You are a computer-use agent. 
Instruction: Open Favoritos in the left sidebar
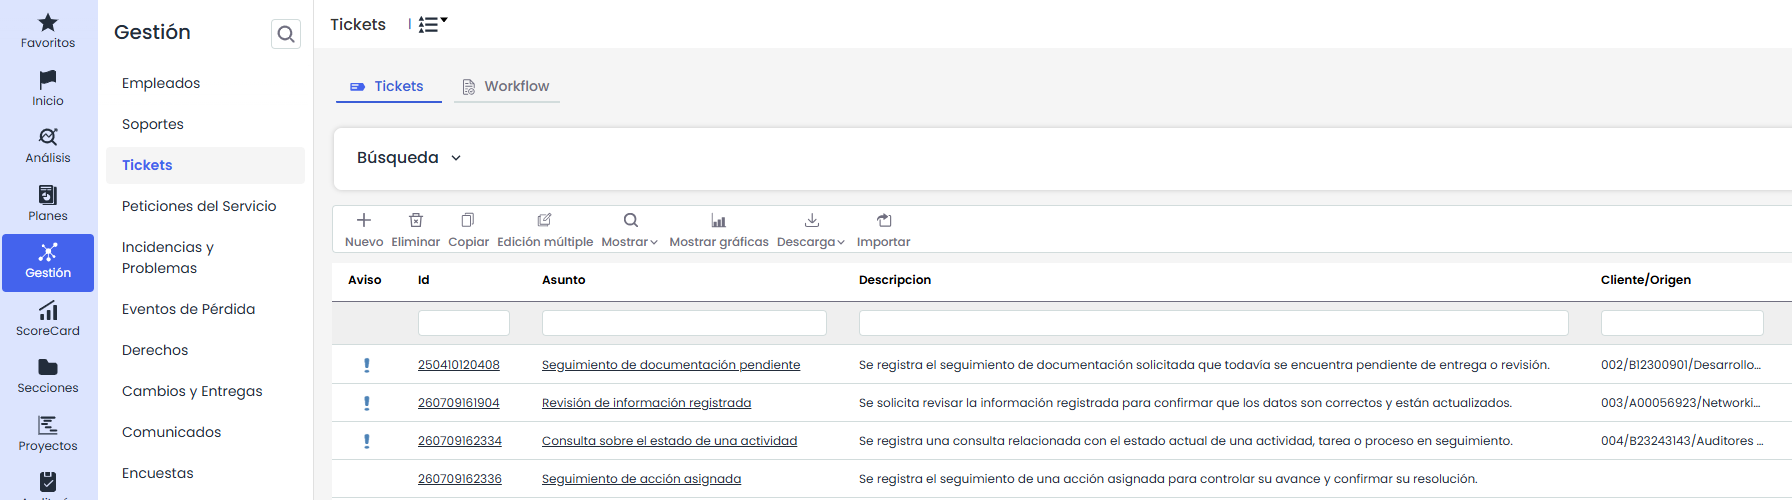(48, 31)
